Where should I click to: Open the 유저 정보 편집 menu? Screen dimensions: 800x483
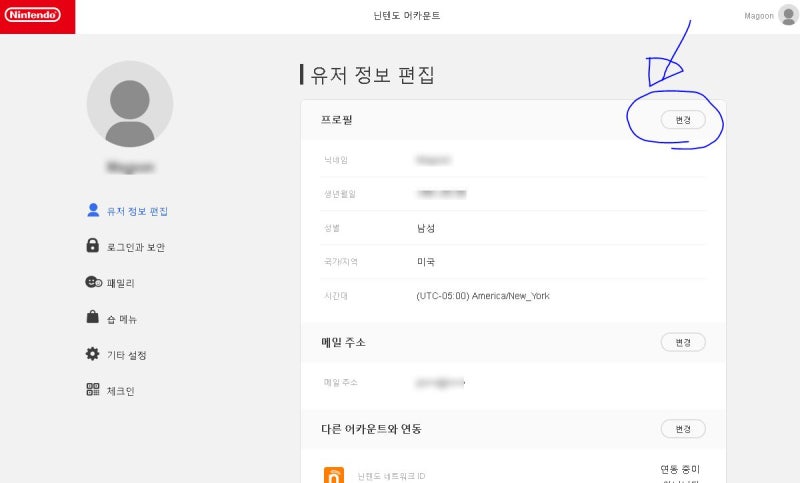click(137, 211)
